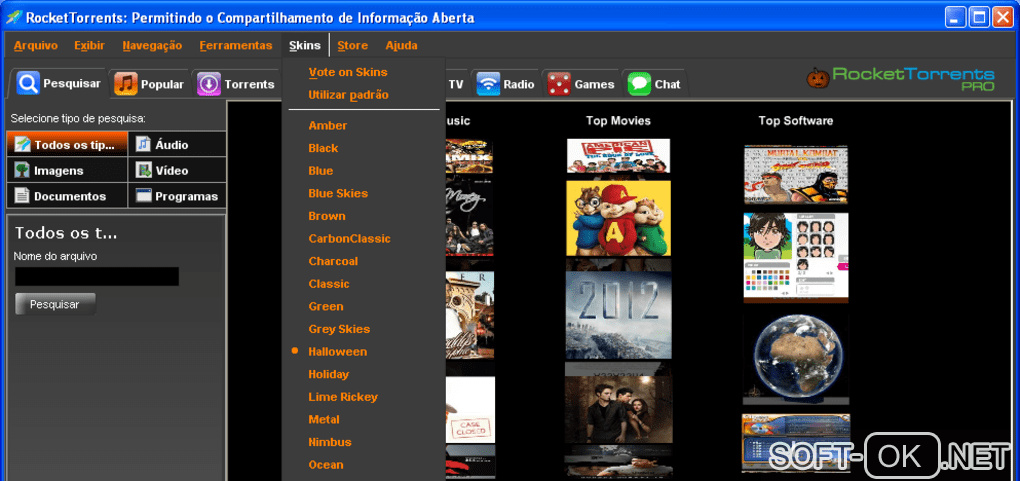Click the Áudio music note icon
The image size is (1020, 481).
(x=143, y=144)
